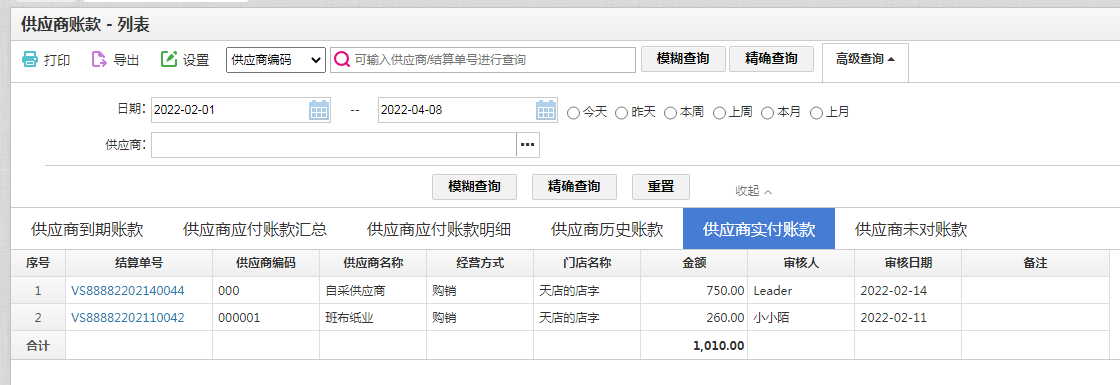Click the 260.00 amount cell
Screen dimensions: 1120x385
click(x=694, y=318)
